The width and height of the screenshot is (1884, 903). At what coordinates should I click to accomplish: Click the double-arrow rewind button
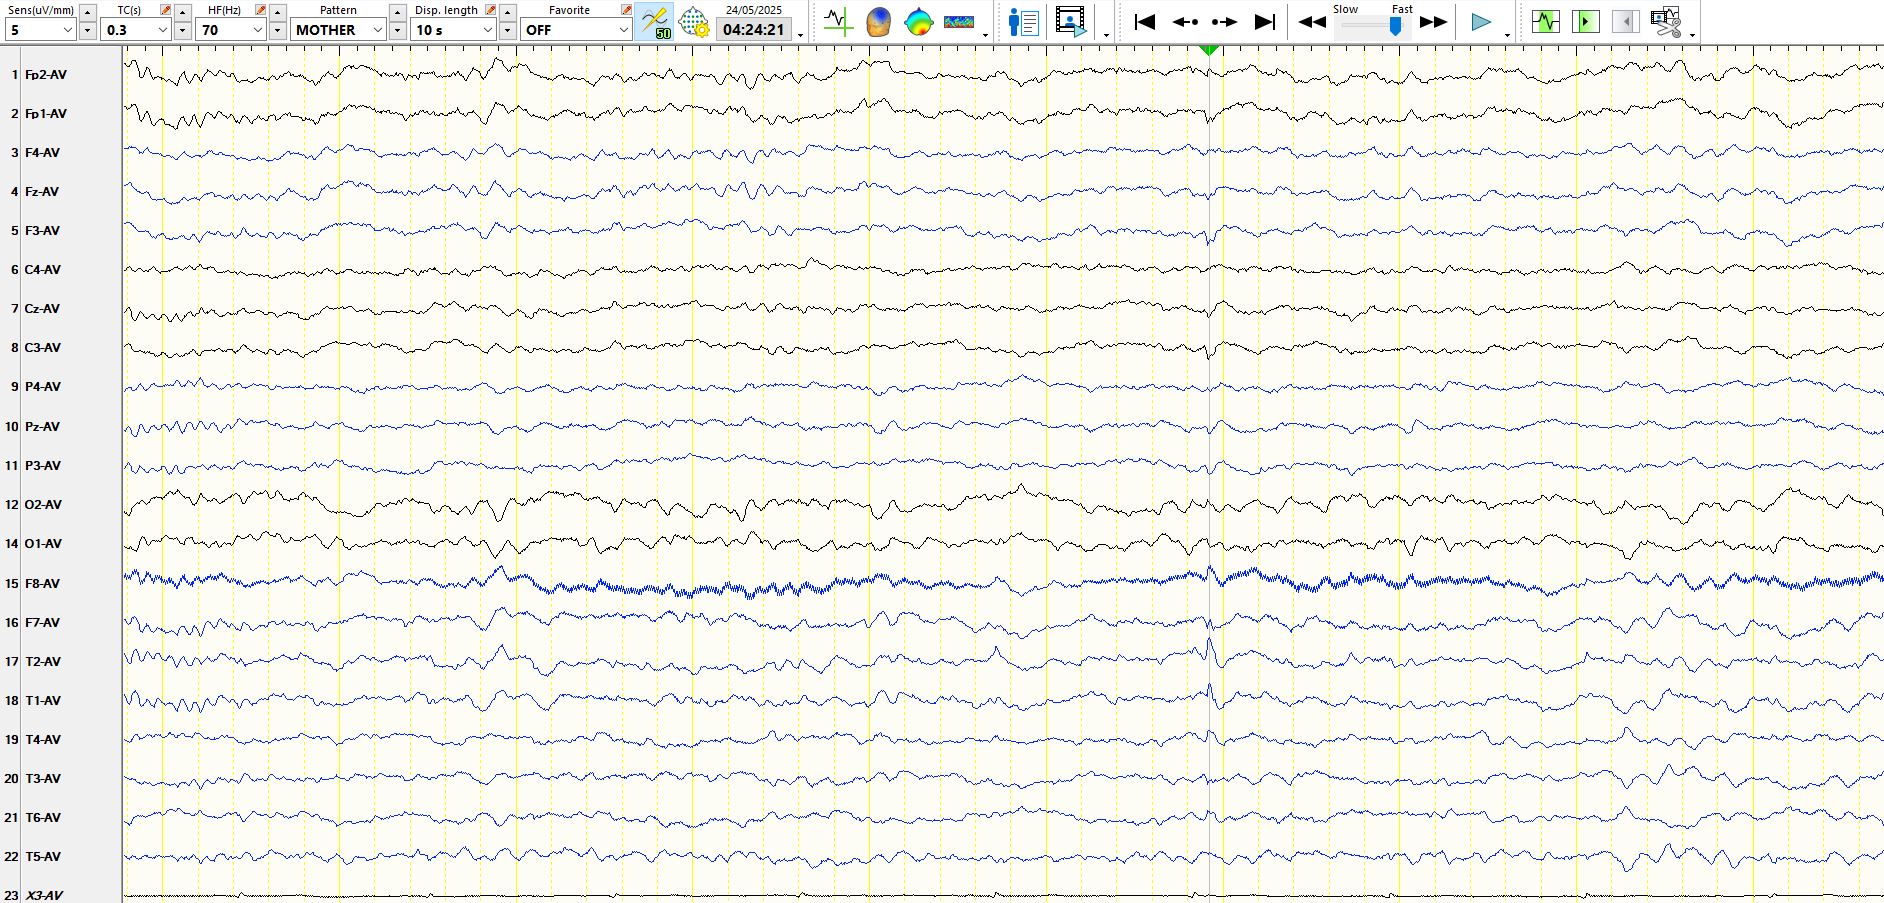tap(1312, 21)
